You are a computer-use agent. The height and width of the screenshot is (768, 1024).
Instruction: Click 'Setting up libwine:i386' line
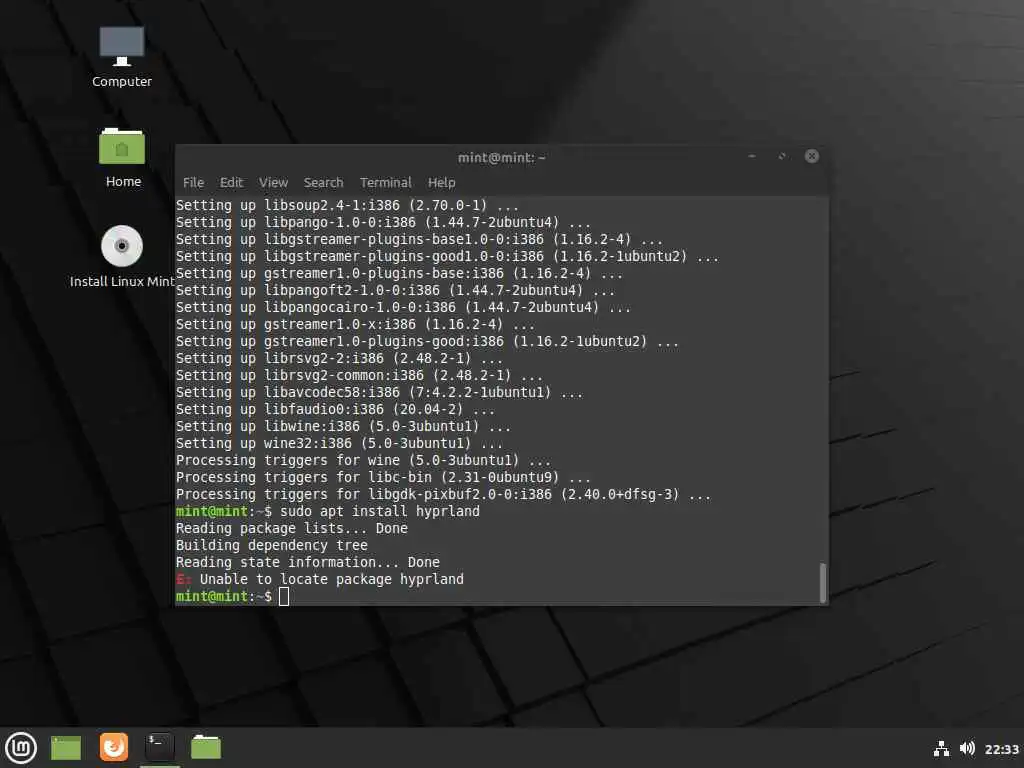pos(344,426)
